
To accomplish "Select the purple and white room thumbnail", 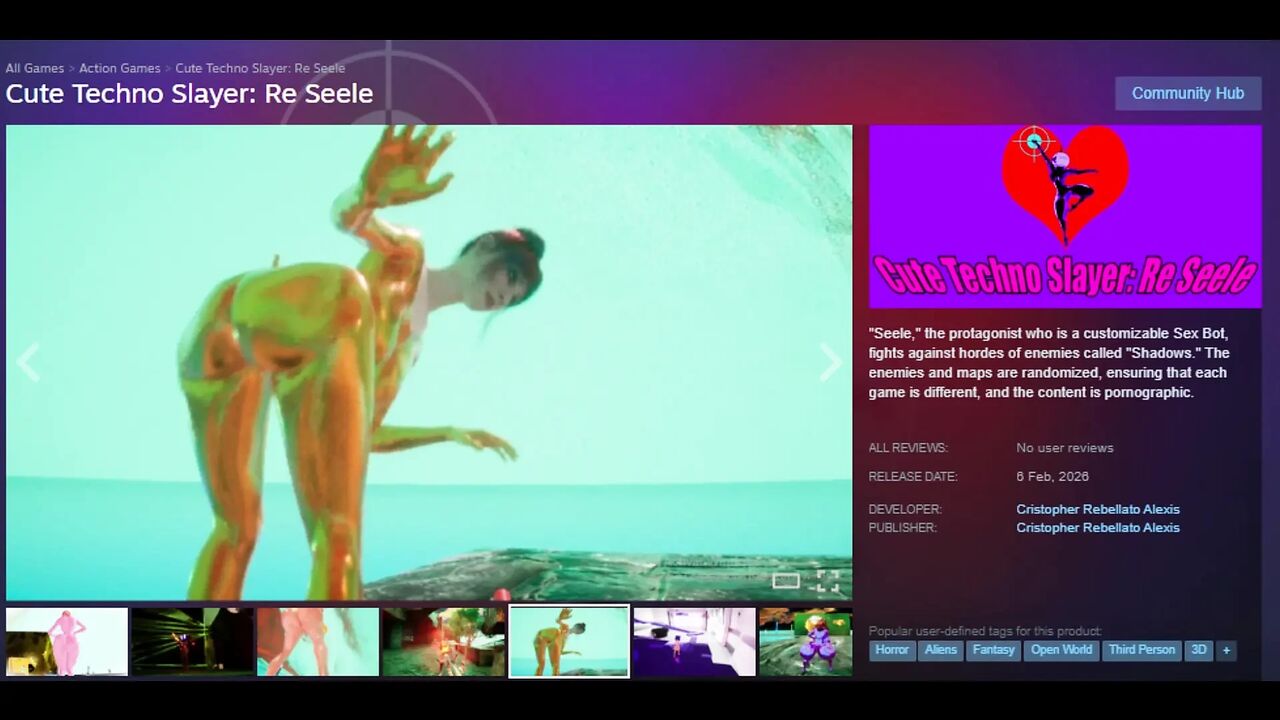I will (x=694, y=642).
